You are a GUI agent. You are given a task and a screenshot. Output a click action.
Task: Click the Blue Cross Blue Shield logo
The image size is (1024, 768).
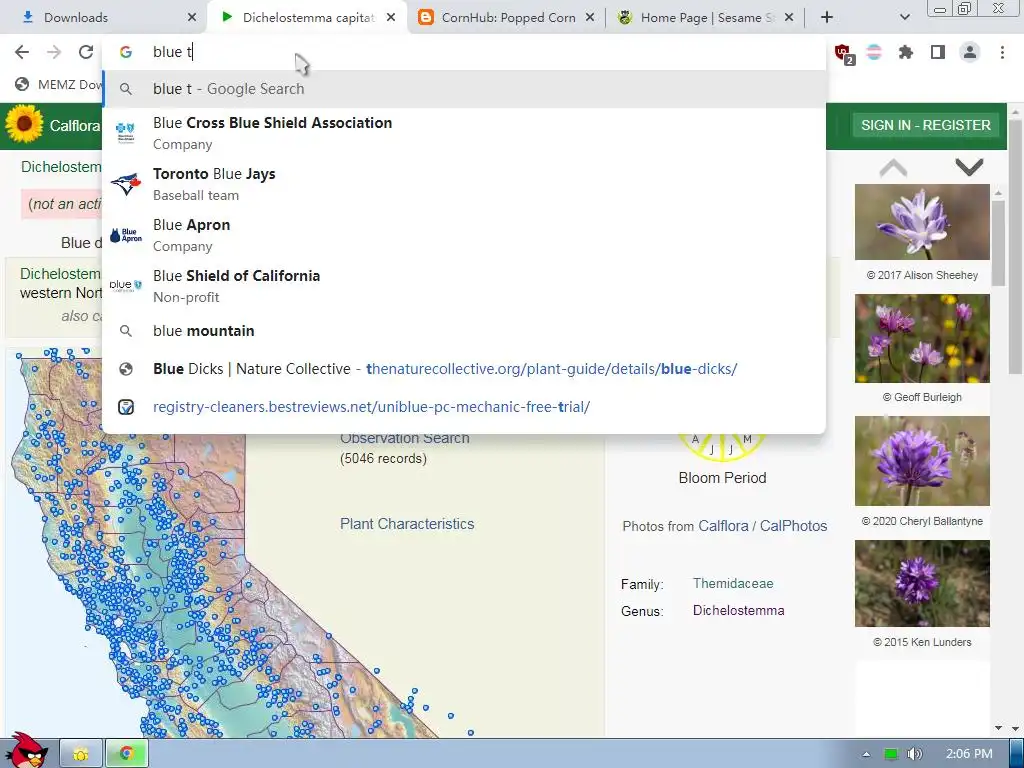coord(126,133)
